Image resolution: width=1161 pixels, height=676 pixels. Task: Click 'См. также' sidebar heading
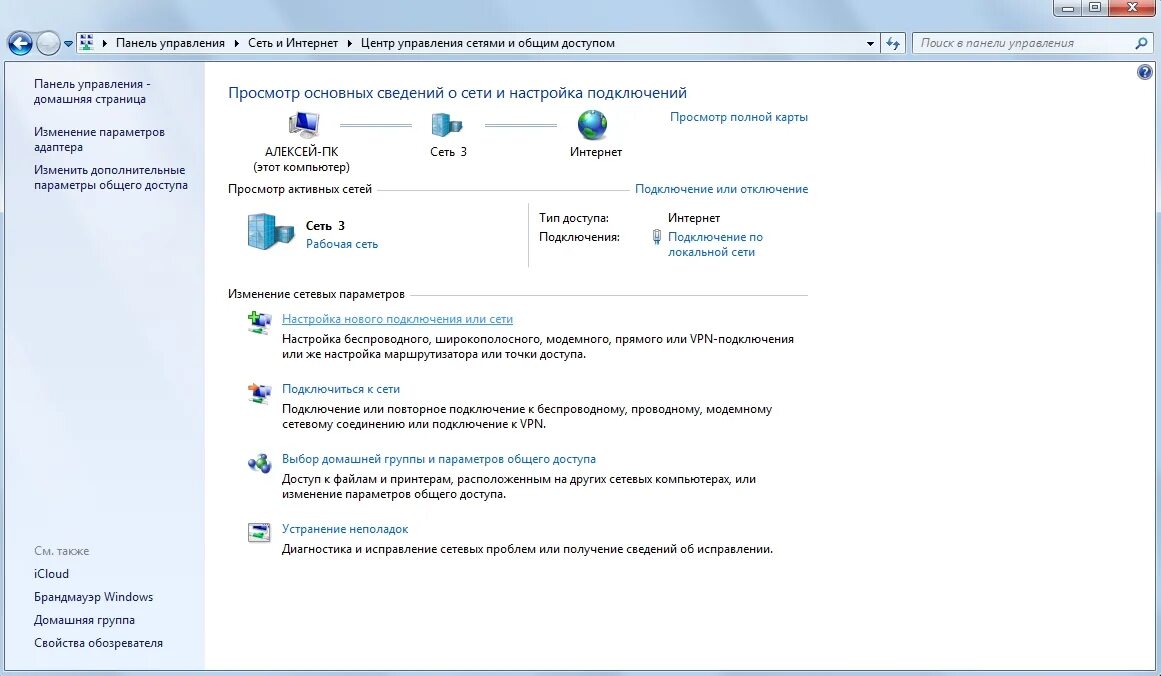pos(61,551)
